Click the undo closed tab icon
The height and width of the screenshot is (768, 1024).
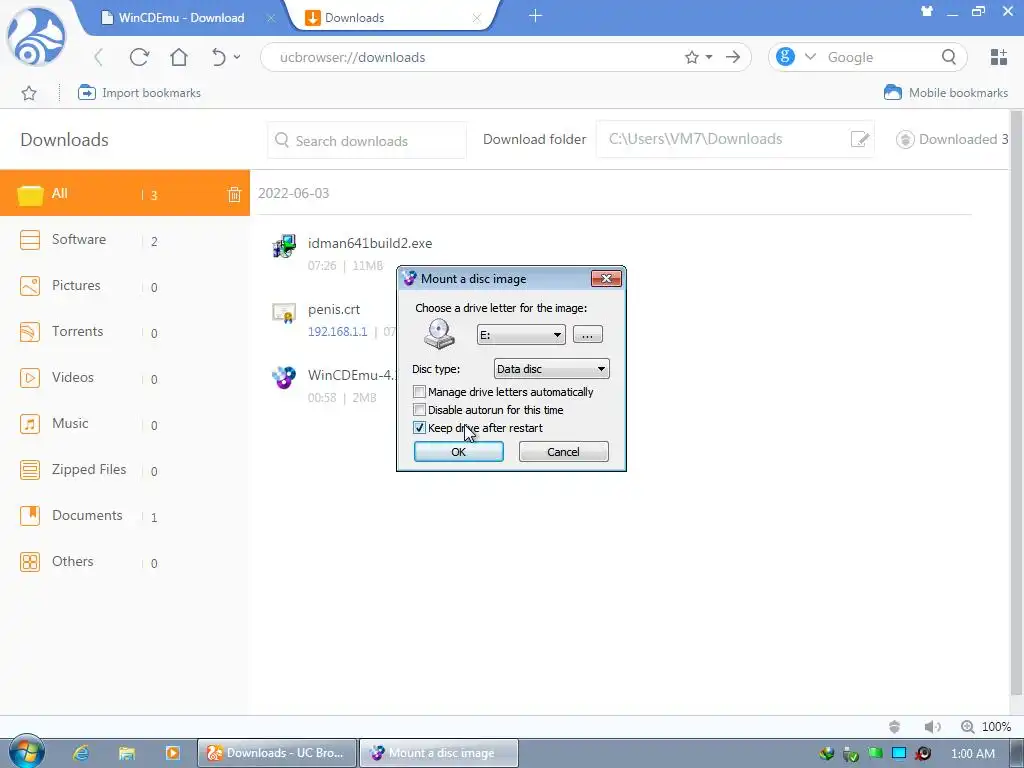[218, 57]
